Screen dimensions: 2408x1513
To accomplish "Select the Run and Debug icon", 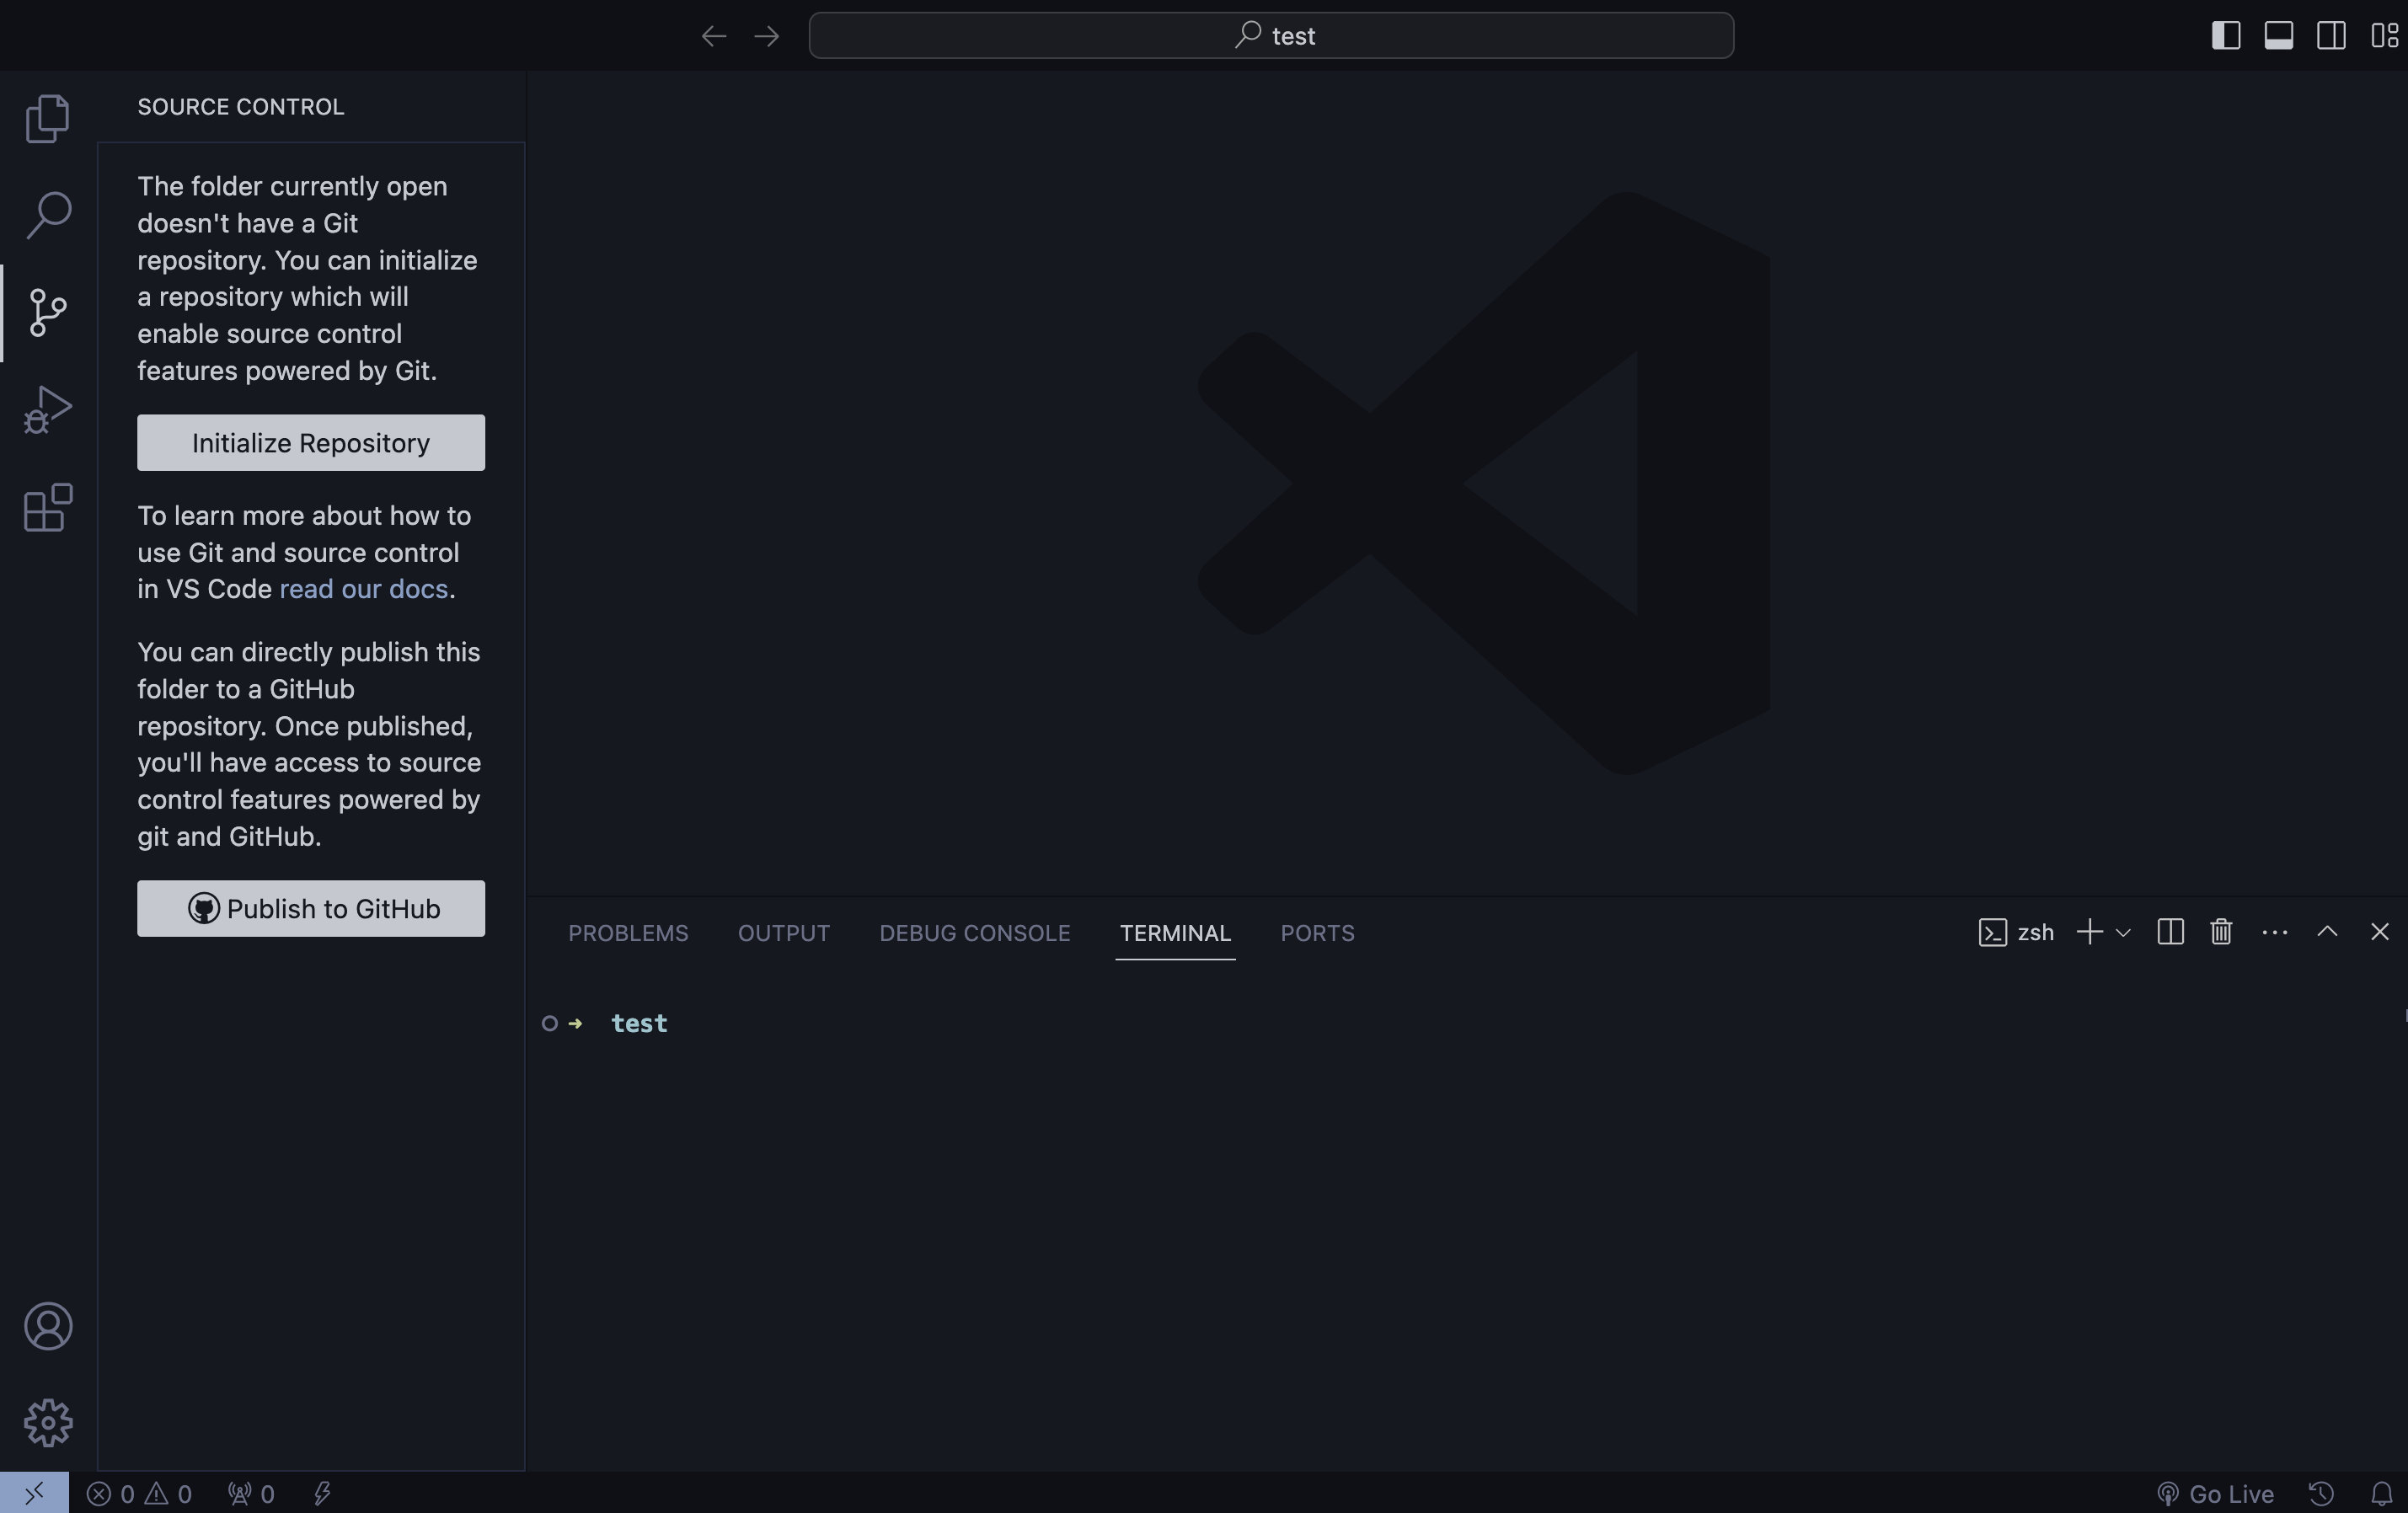I will 47,409.
